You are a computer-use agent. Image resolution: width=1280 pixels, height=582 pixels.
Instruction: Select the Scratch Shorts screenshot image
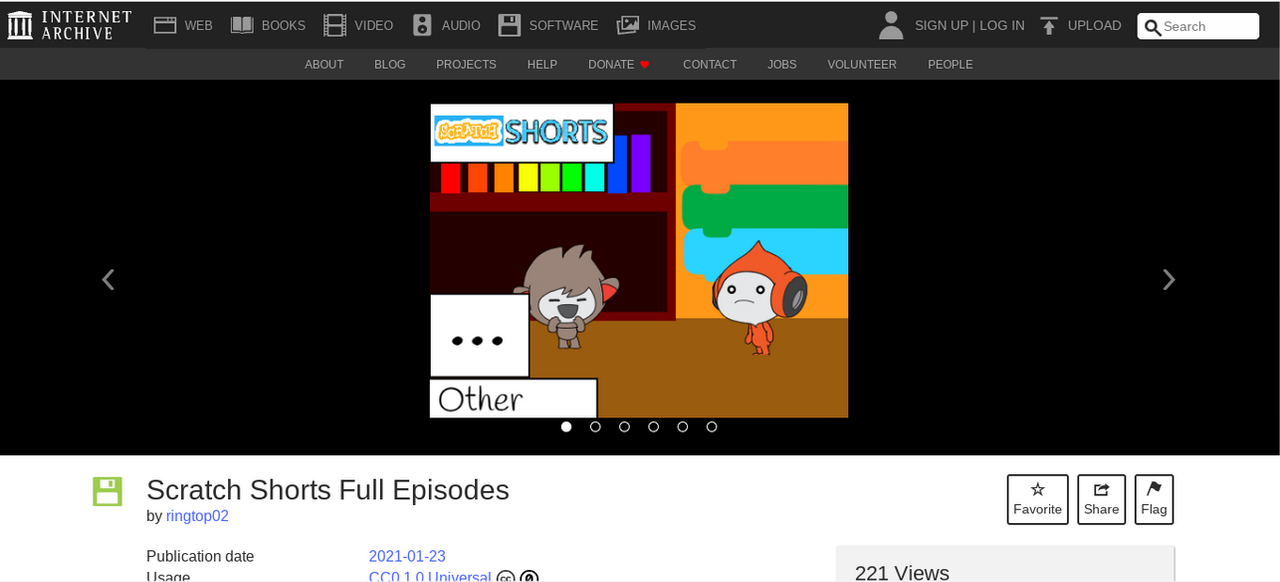tap(639, 260)
